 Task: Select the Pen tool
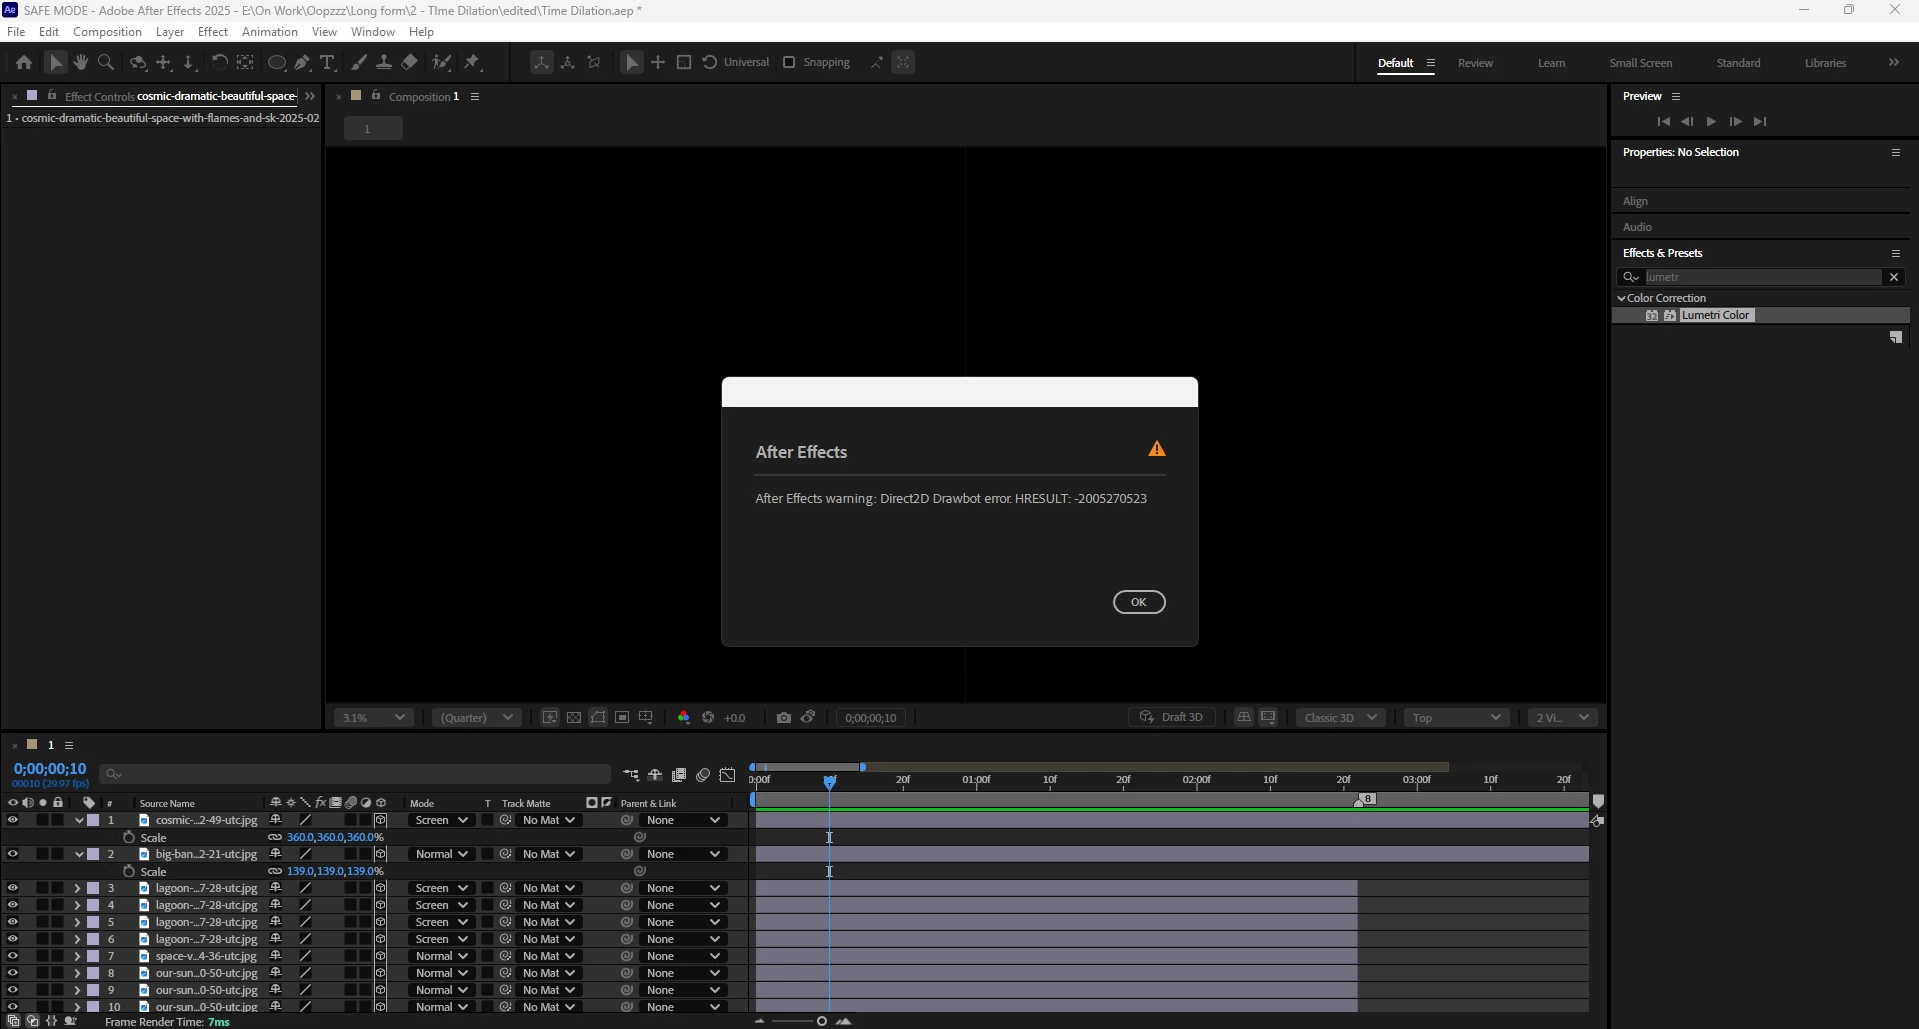coord(302,62)
